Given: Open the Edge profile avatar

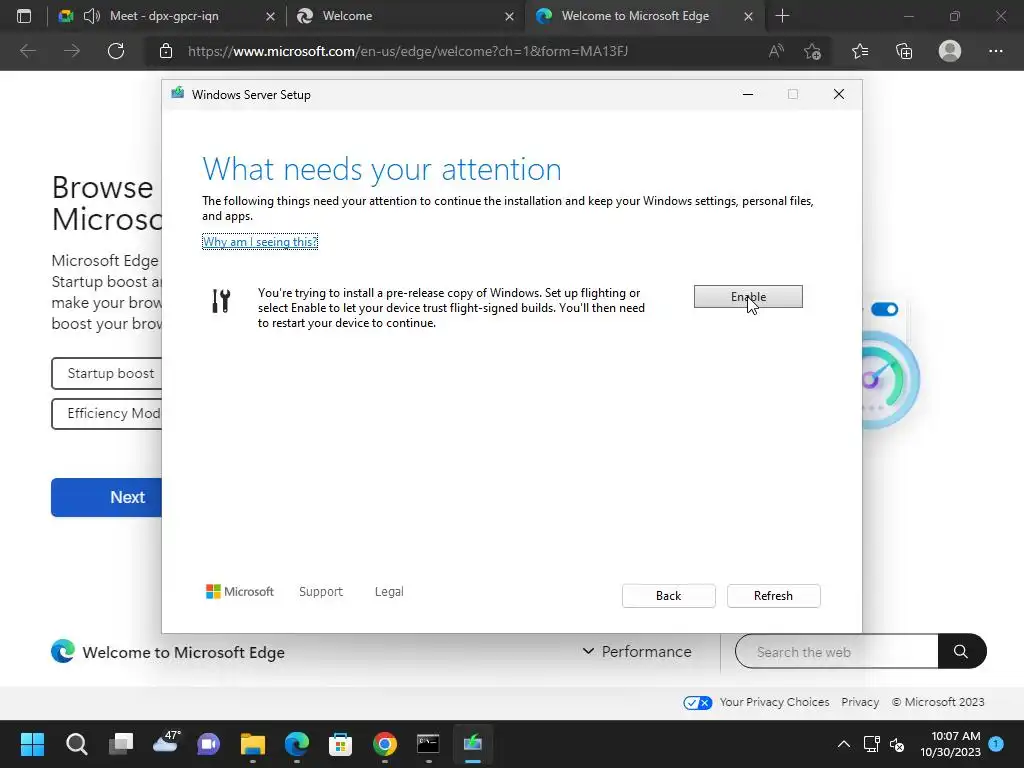Looking at the screenshot, I should pos(950,51).
